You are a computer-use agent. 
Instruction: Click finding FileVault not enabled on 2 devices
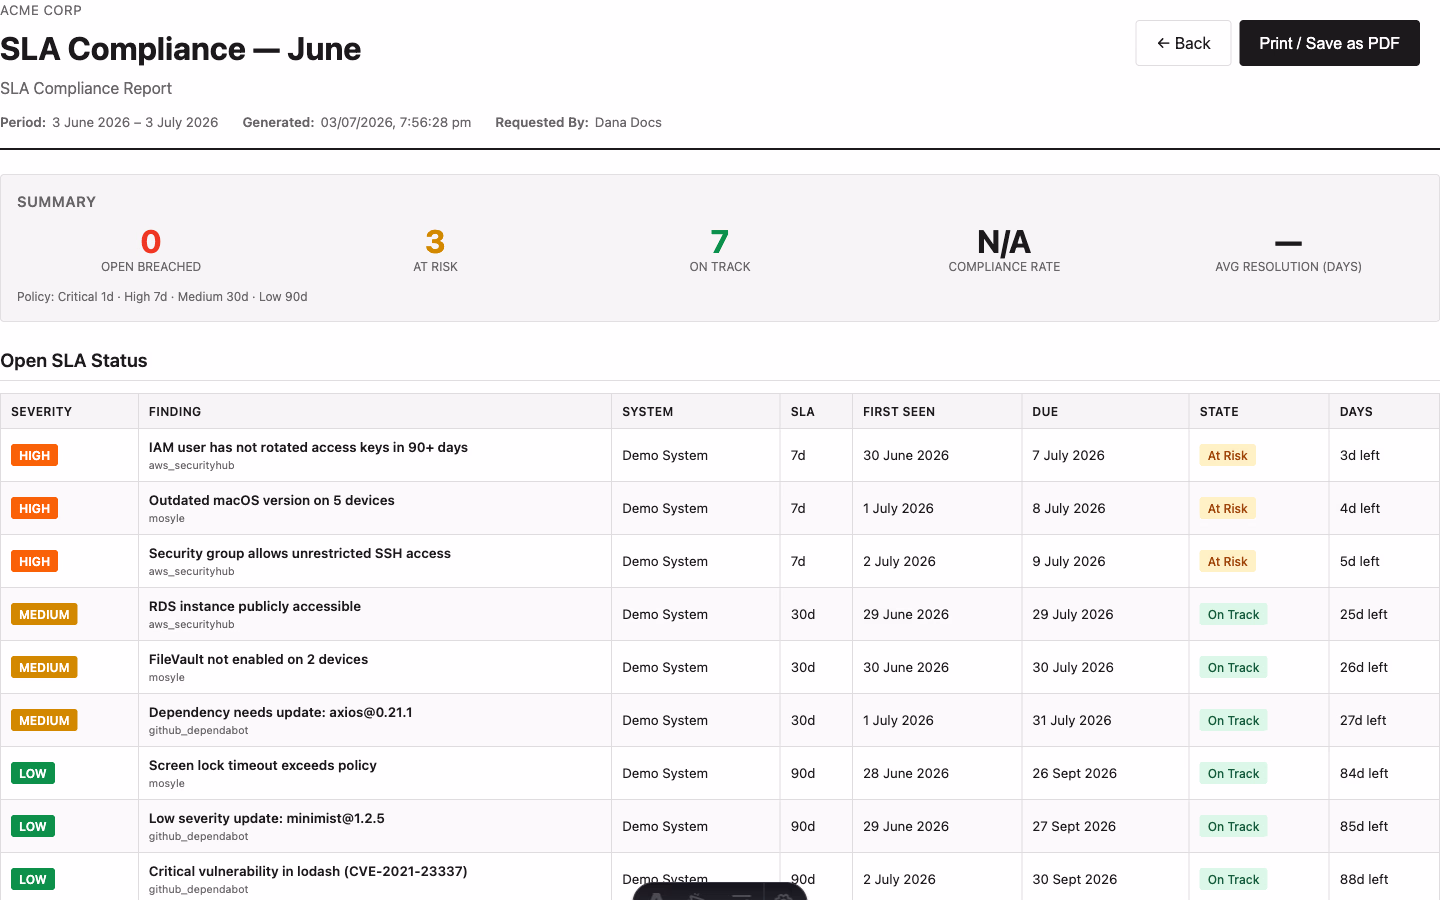258,659
